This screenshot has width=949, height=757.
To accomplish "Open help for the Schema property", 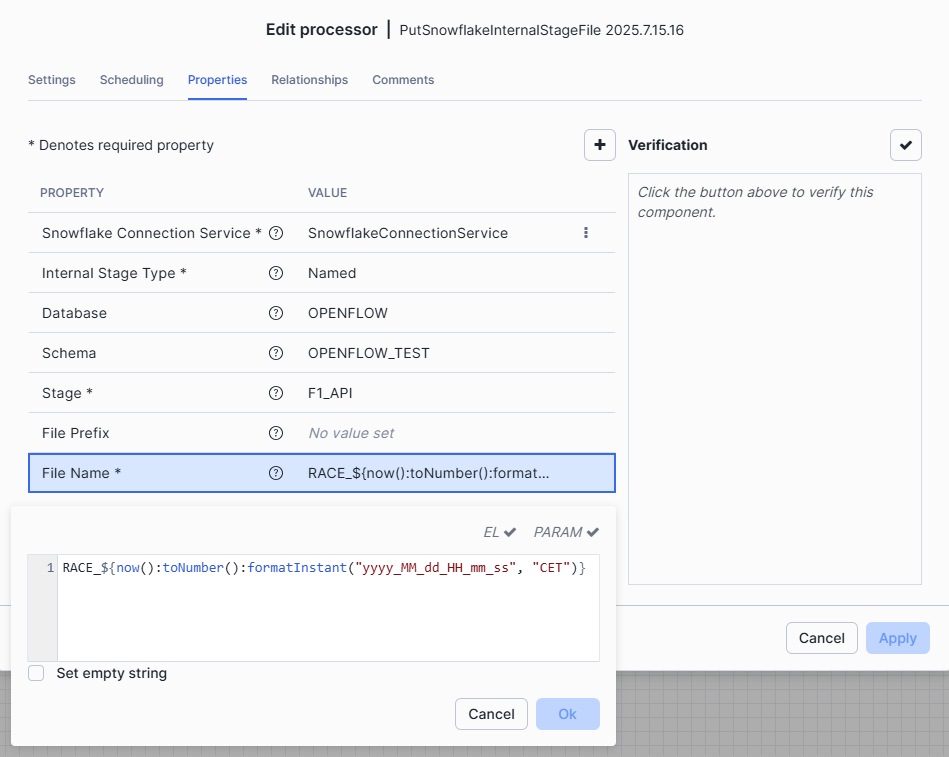I will pyautogui.click(x=276, y=353).
